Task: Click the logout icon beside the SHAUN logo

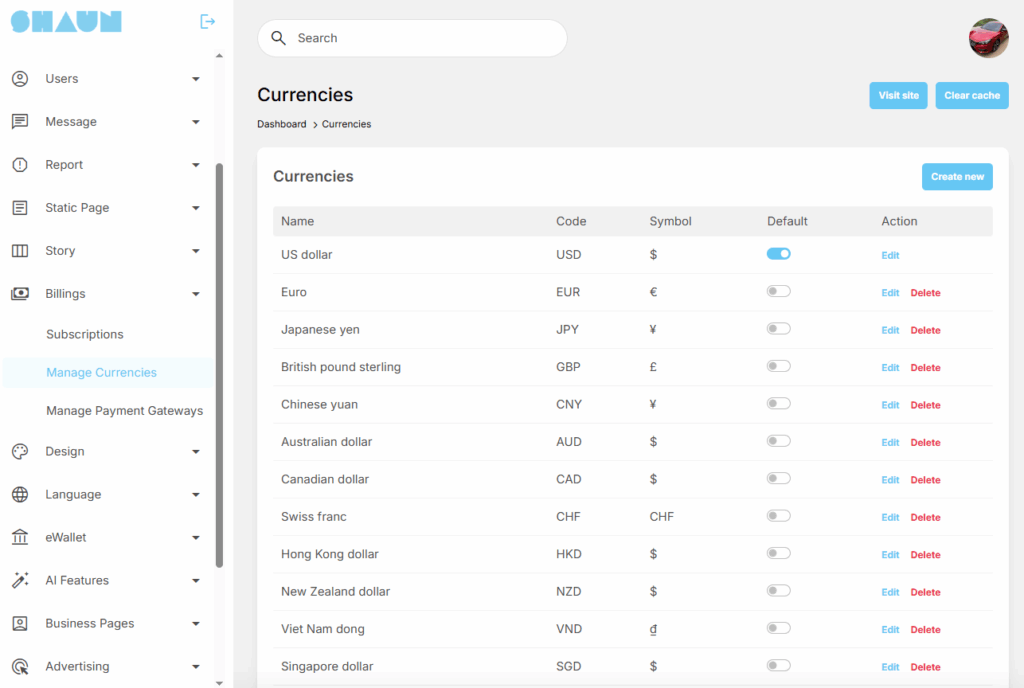Action: coord(207,21)
